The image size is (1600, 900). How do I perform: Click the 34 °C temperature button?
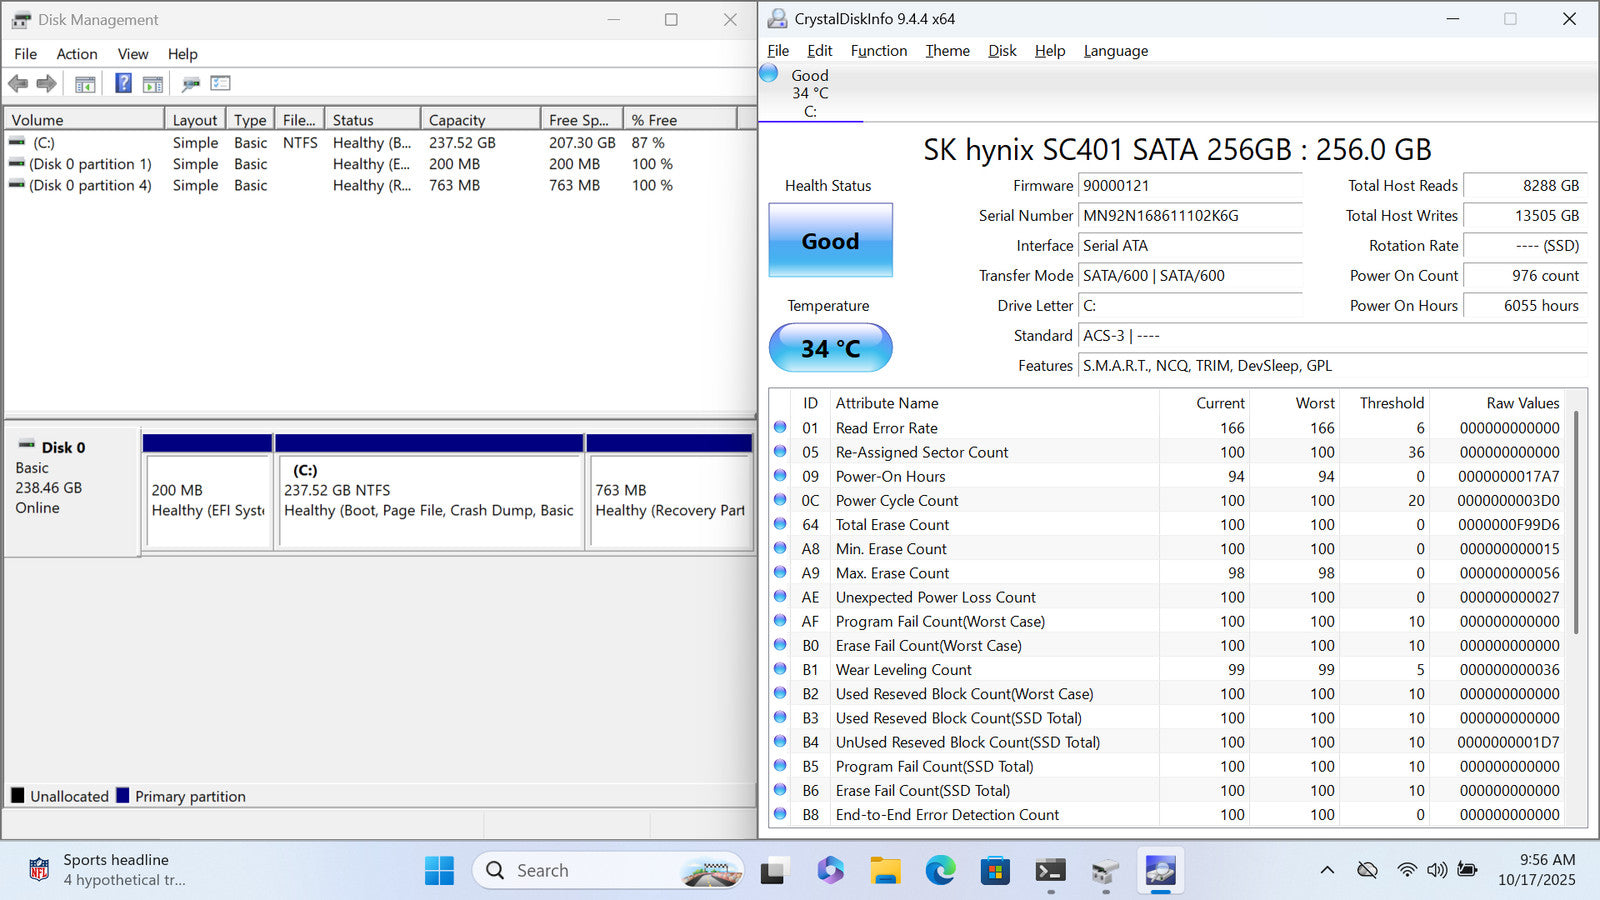tap(830, 348)
